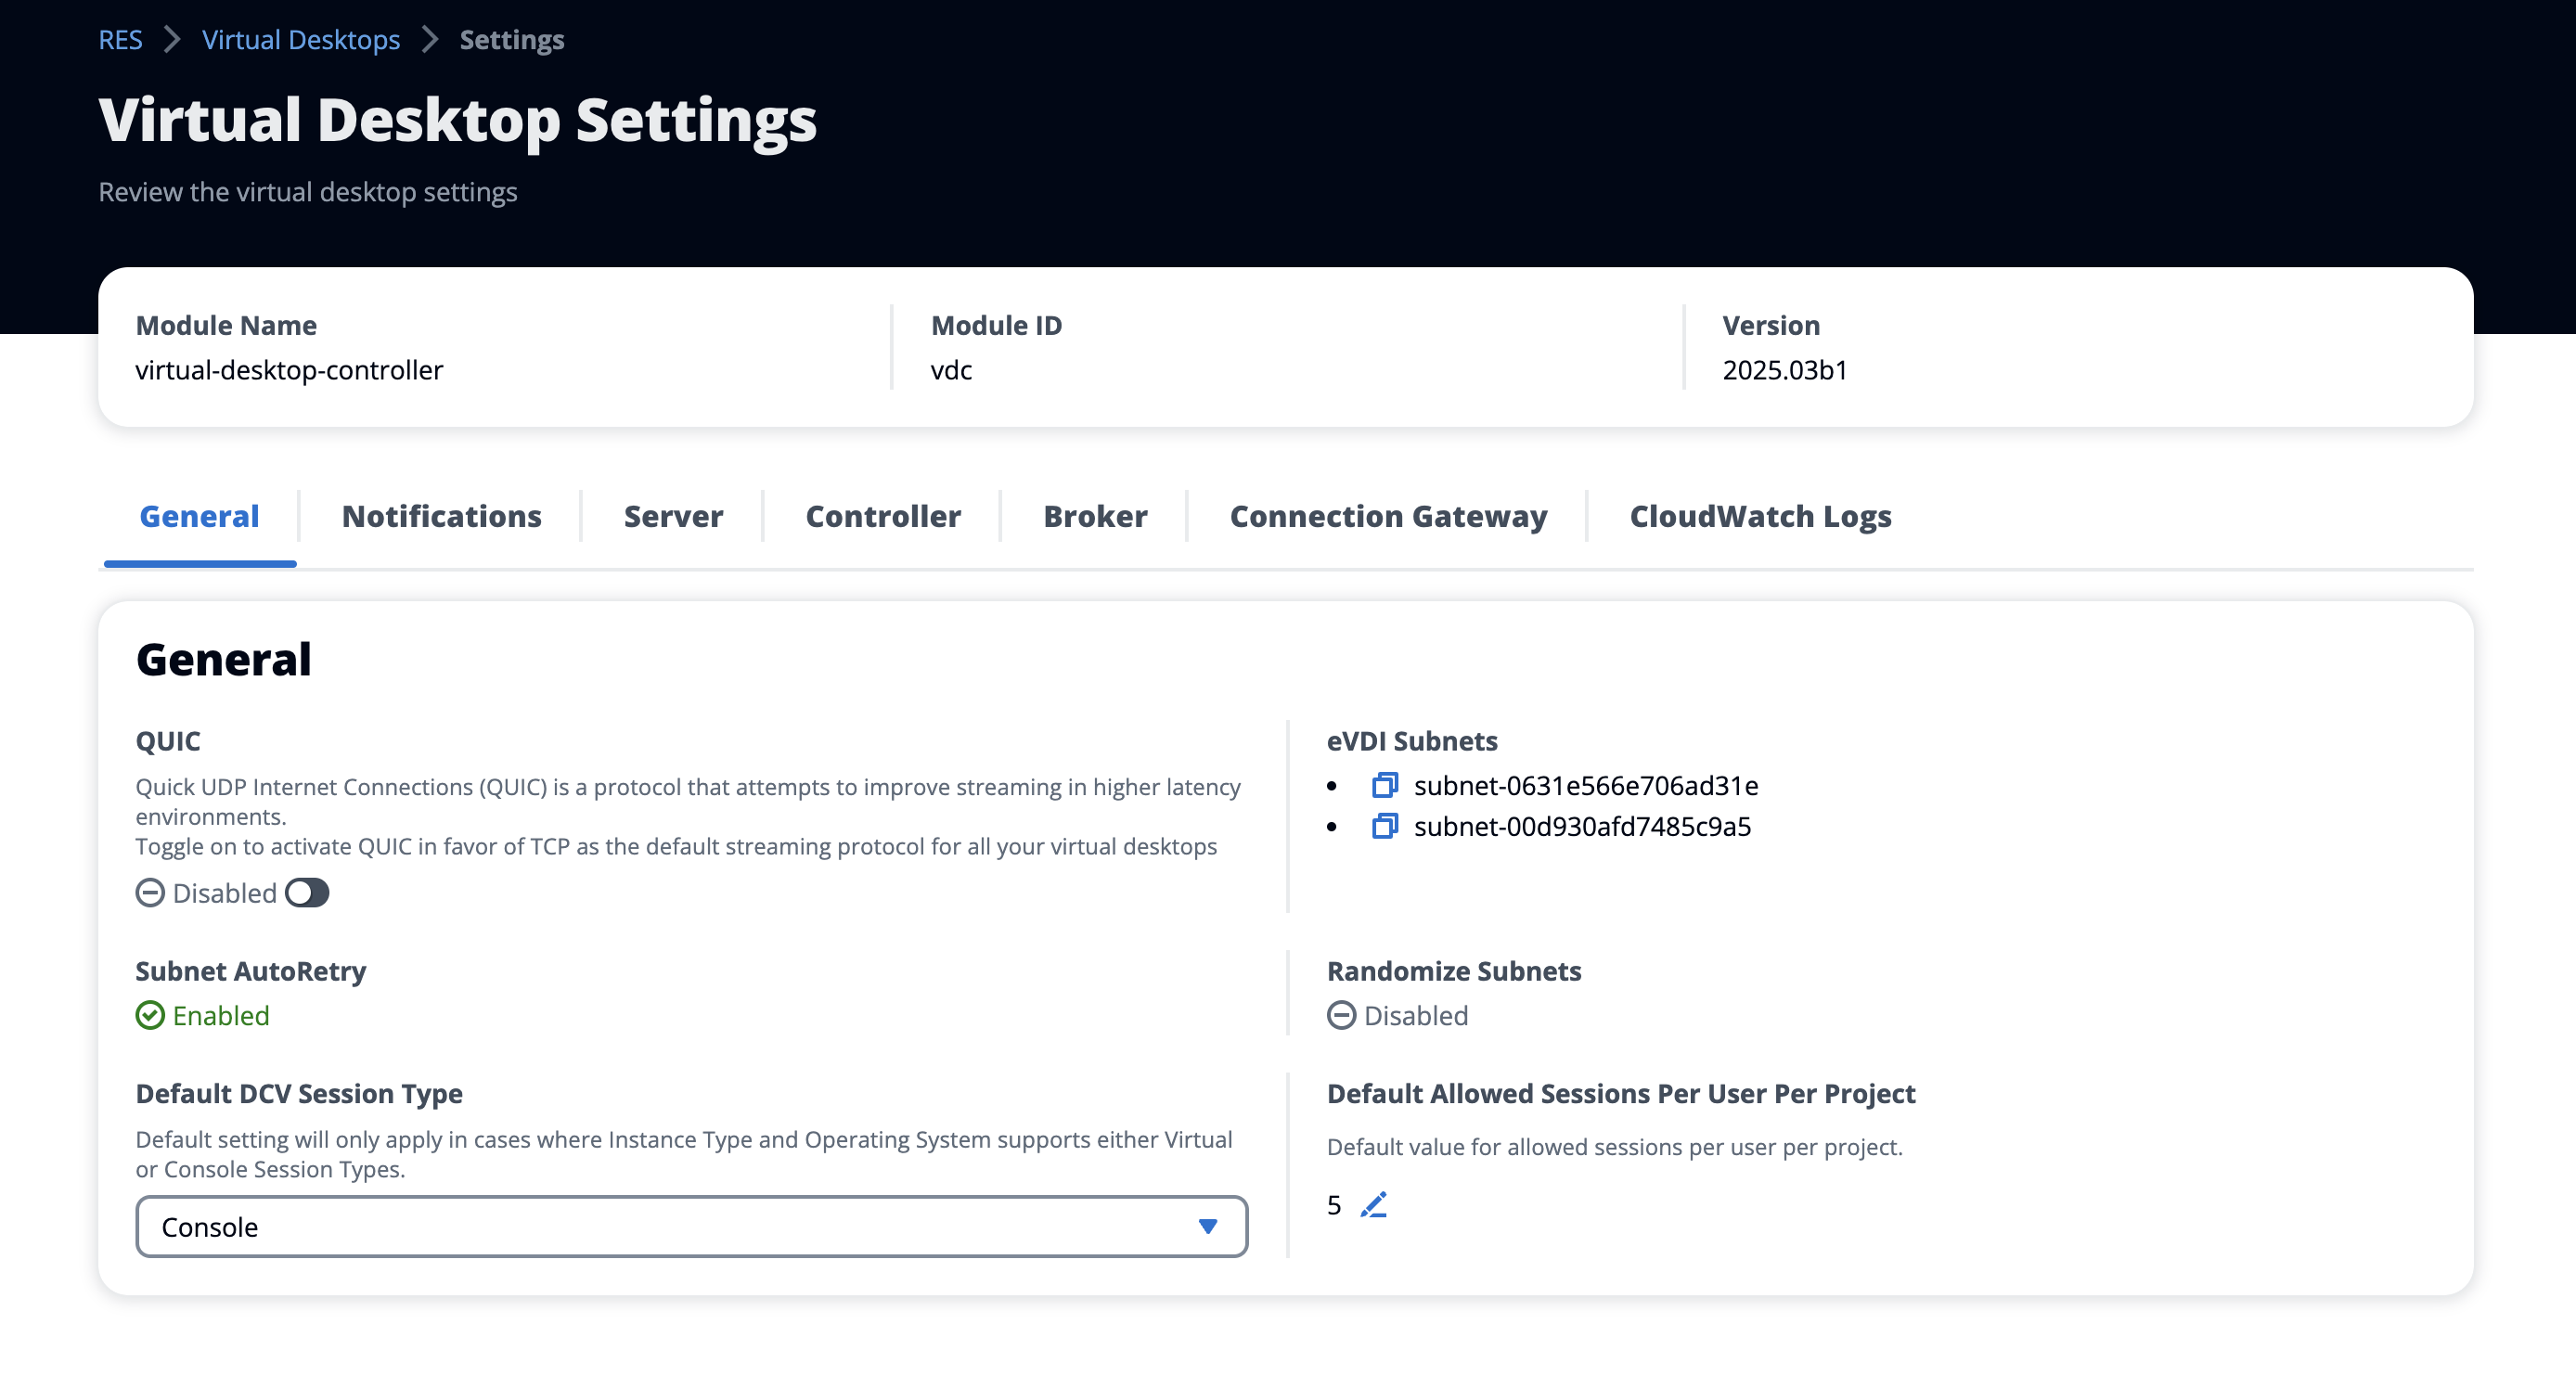Screen dimensions: 2576x1388
Task: Open the Connection Gateway tab
Action: 1388,516
